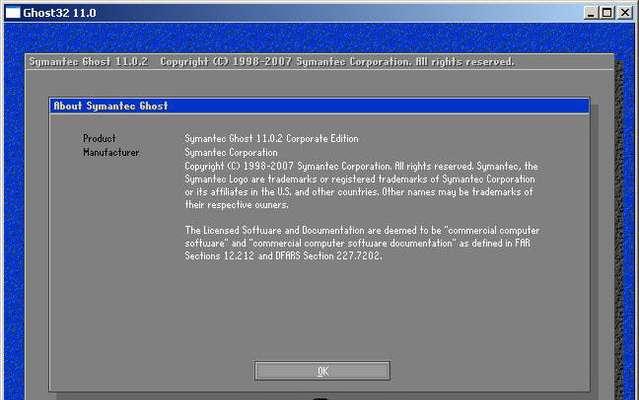Click 'Symantec Ghost 11.0.2 Corporate Edition' text
Image resolution: width=639 pixels, height=400 pixels.
271,138
